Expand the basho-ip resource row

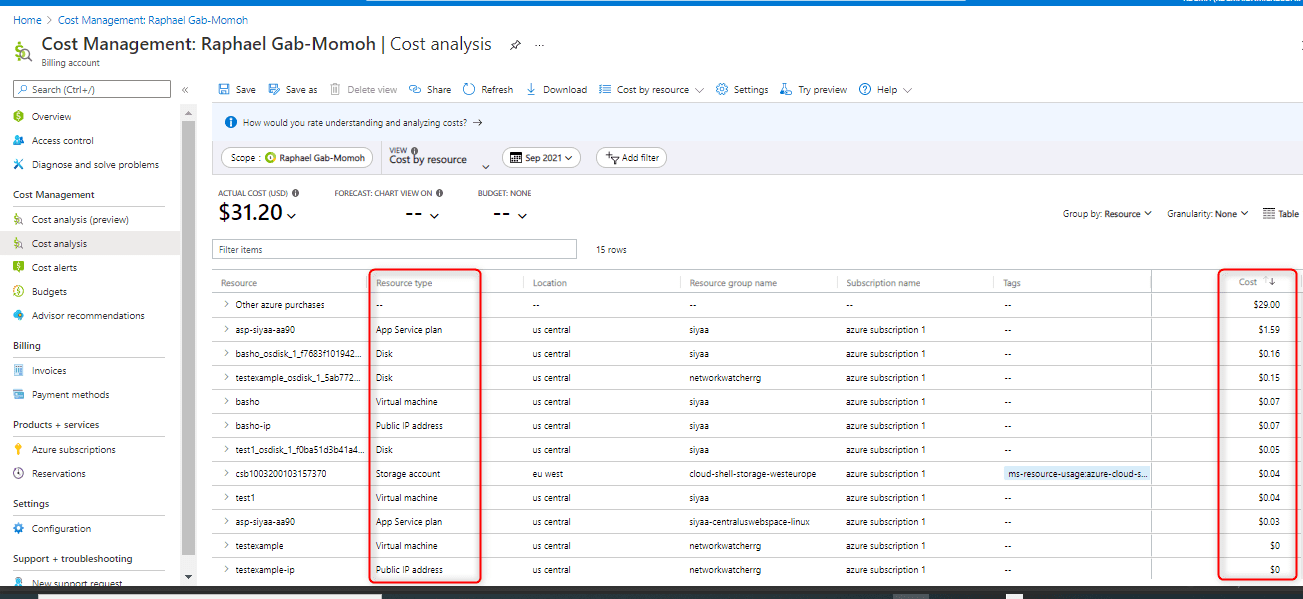(x=227, y=425)
